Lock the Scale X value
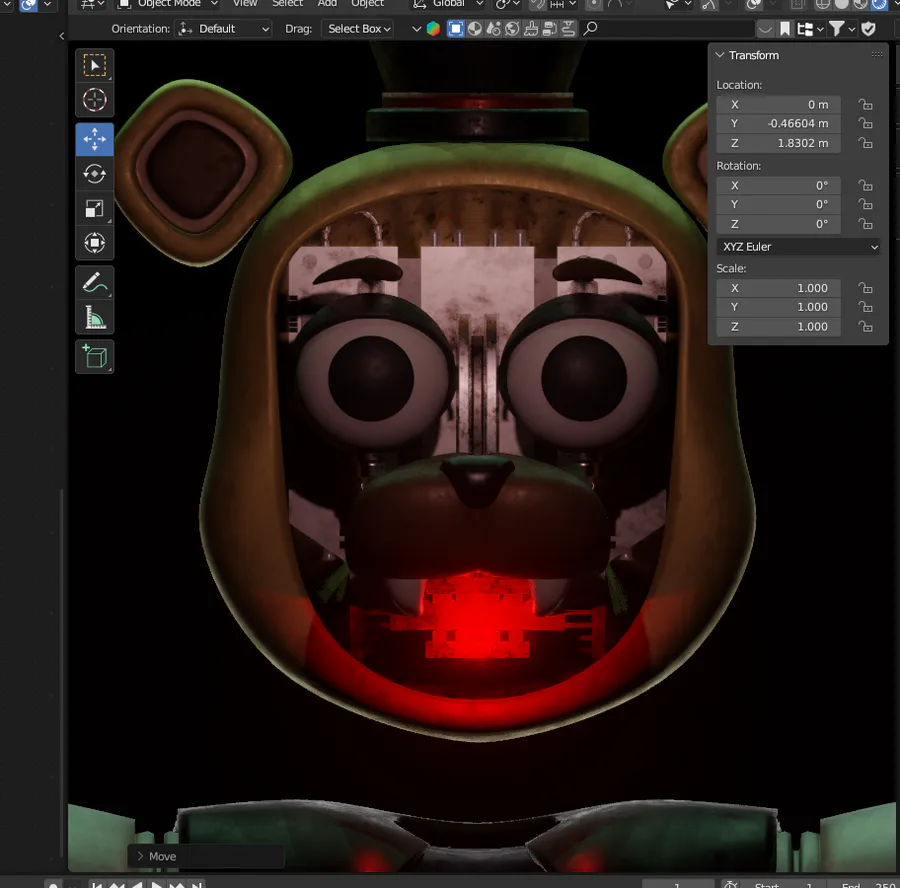 [x=866, y=288]
